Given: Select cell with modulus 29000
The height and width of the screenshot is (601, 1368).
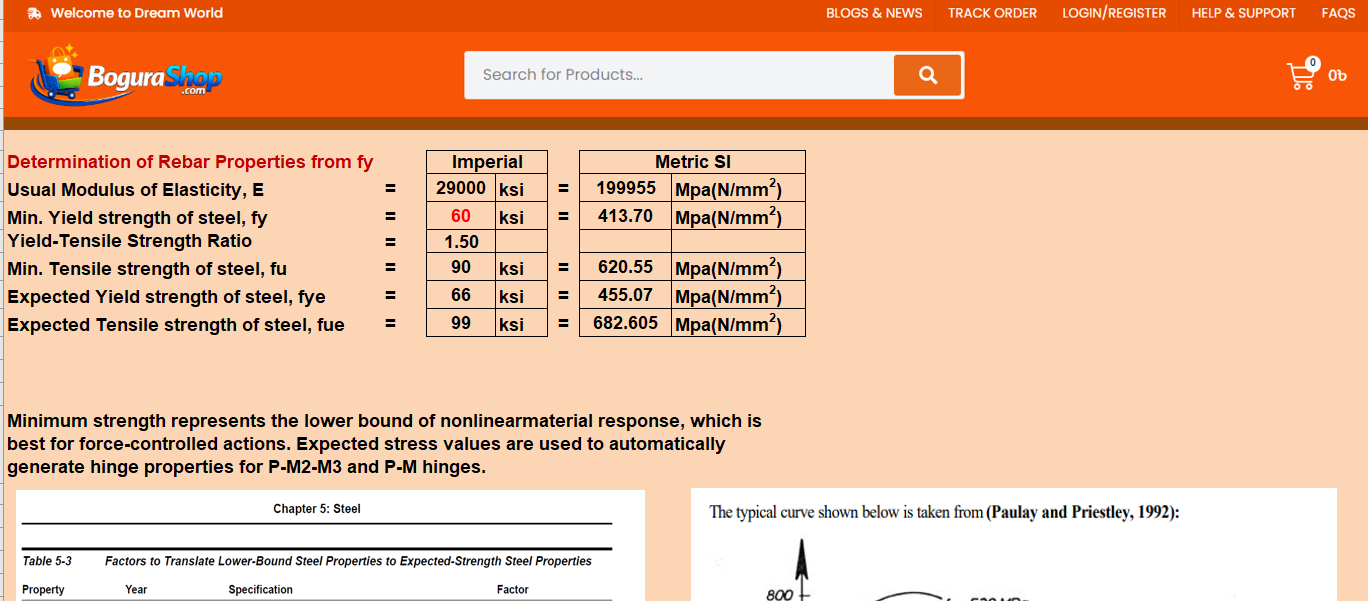Looking at the screenshot, I should click(461, 188).
